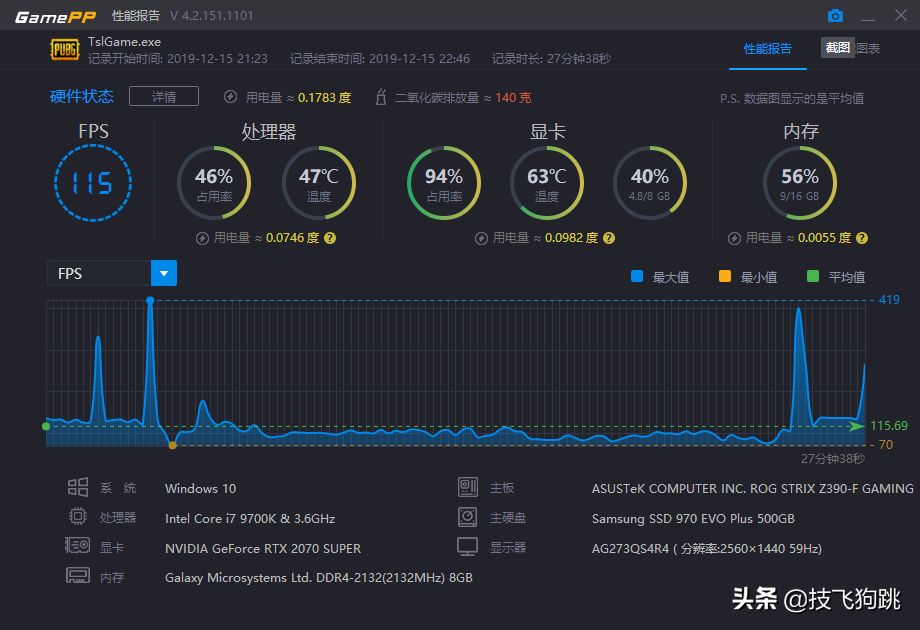Image resolution: width=920 pixels, height=630 pixels.
Task: Click the 内存 memory icon in spec list
Action: coord(78,575)
